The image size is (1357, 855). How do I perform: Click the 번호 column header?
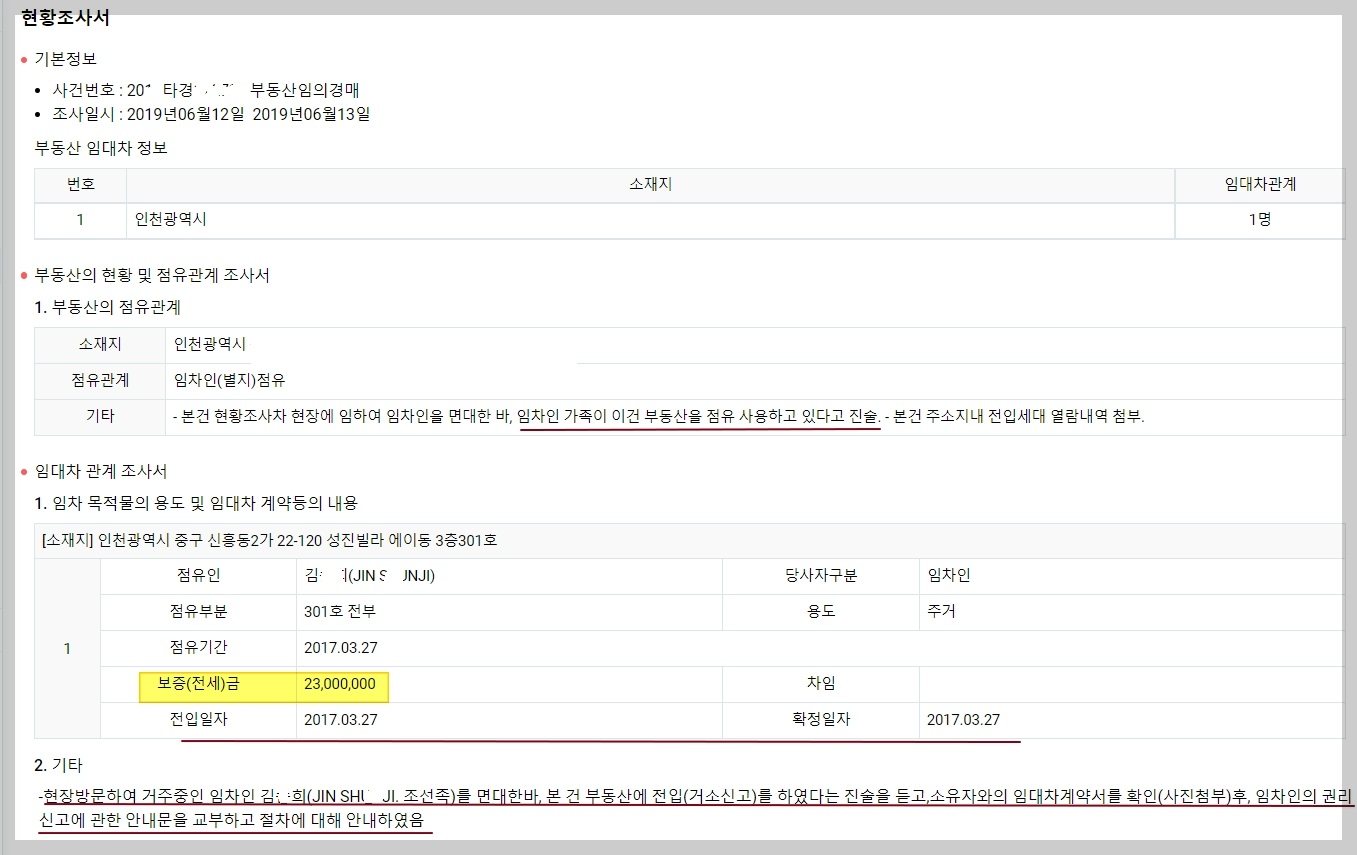[80, 184]
